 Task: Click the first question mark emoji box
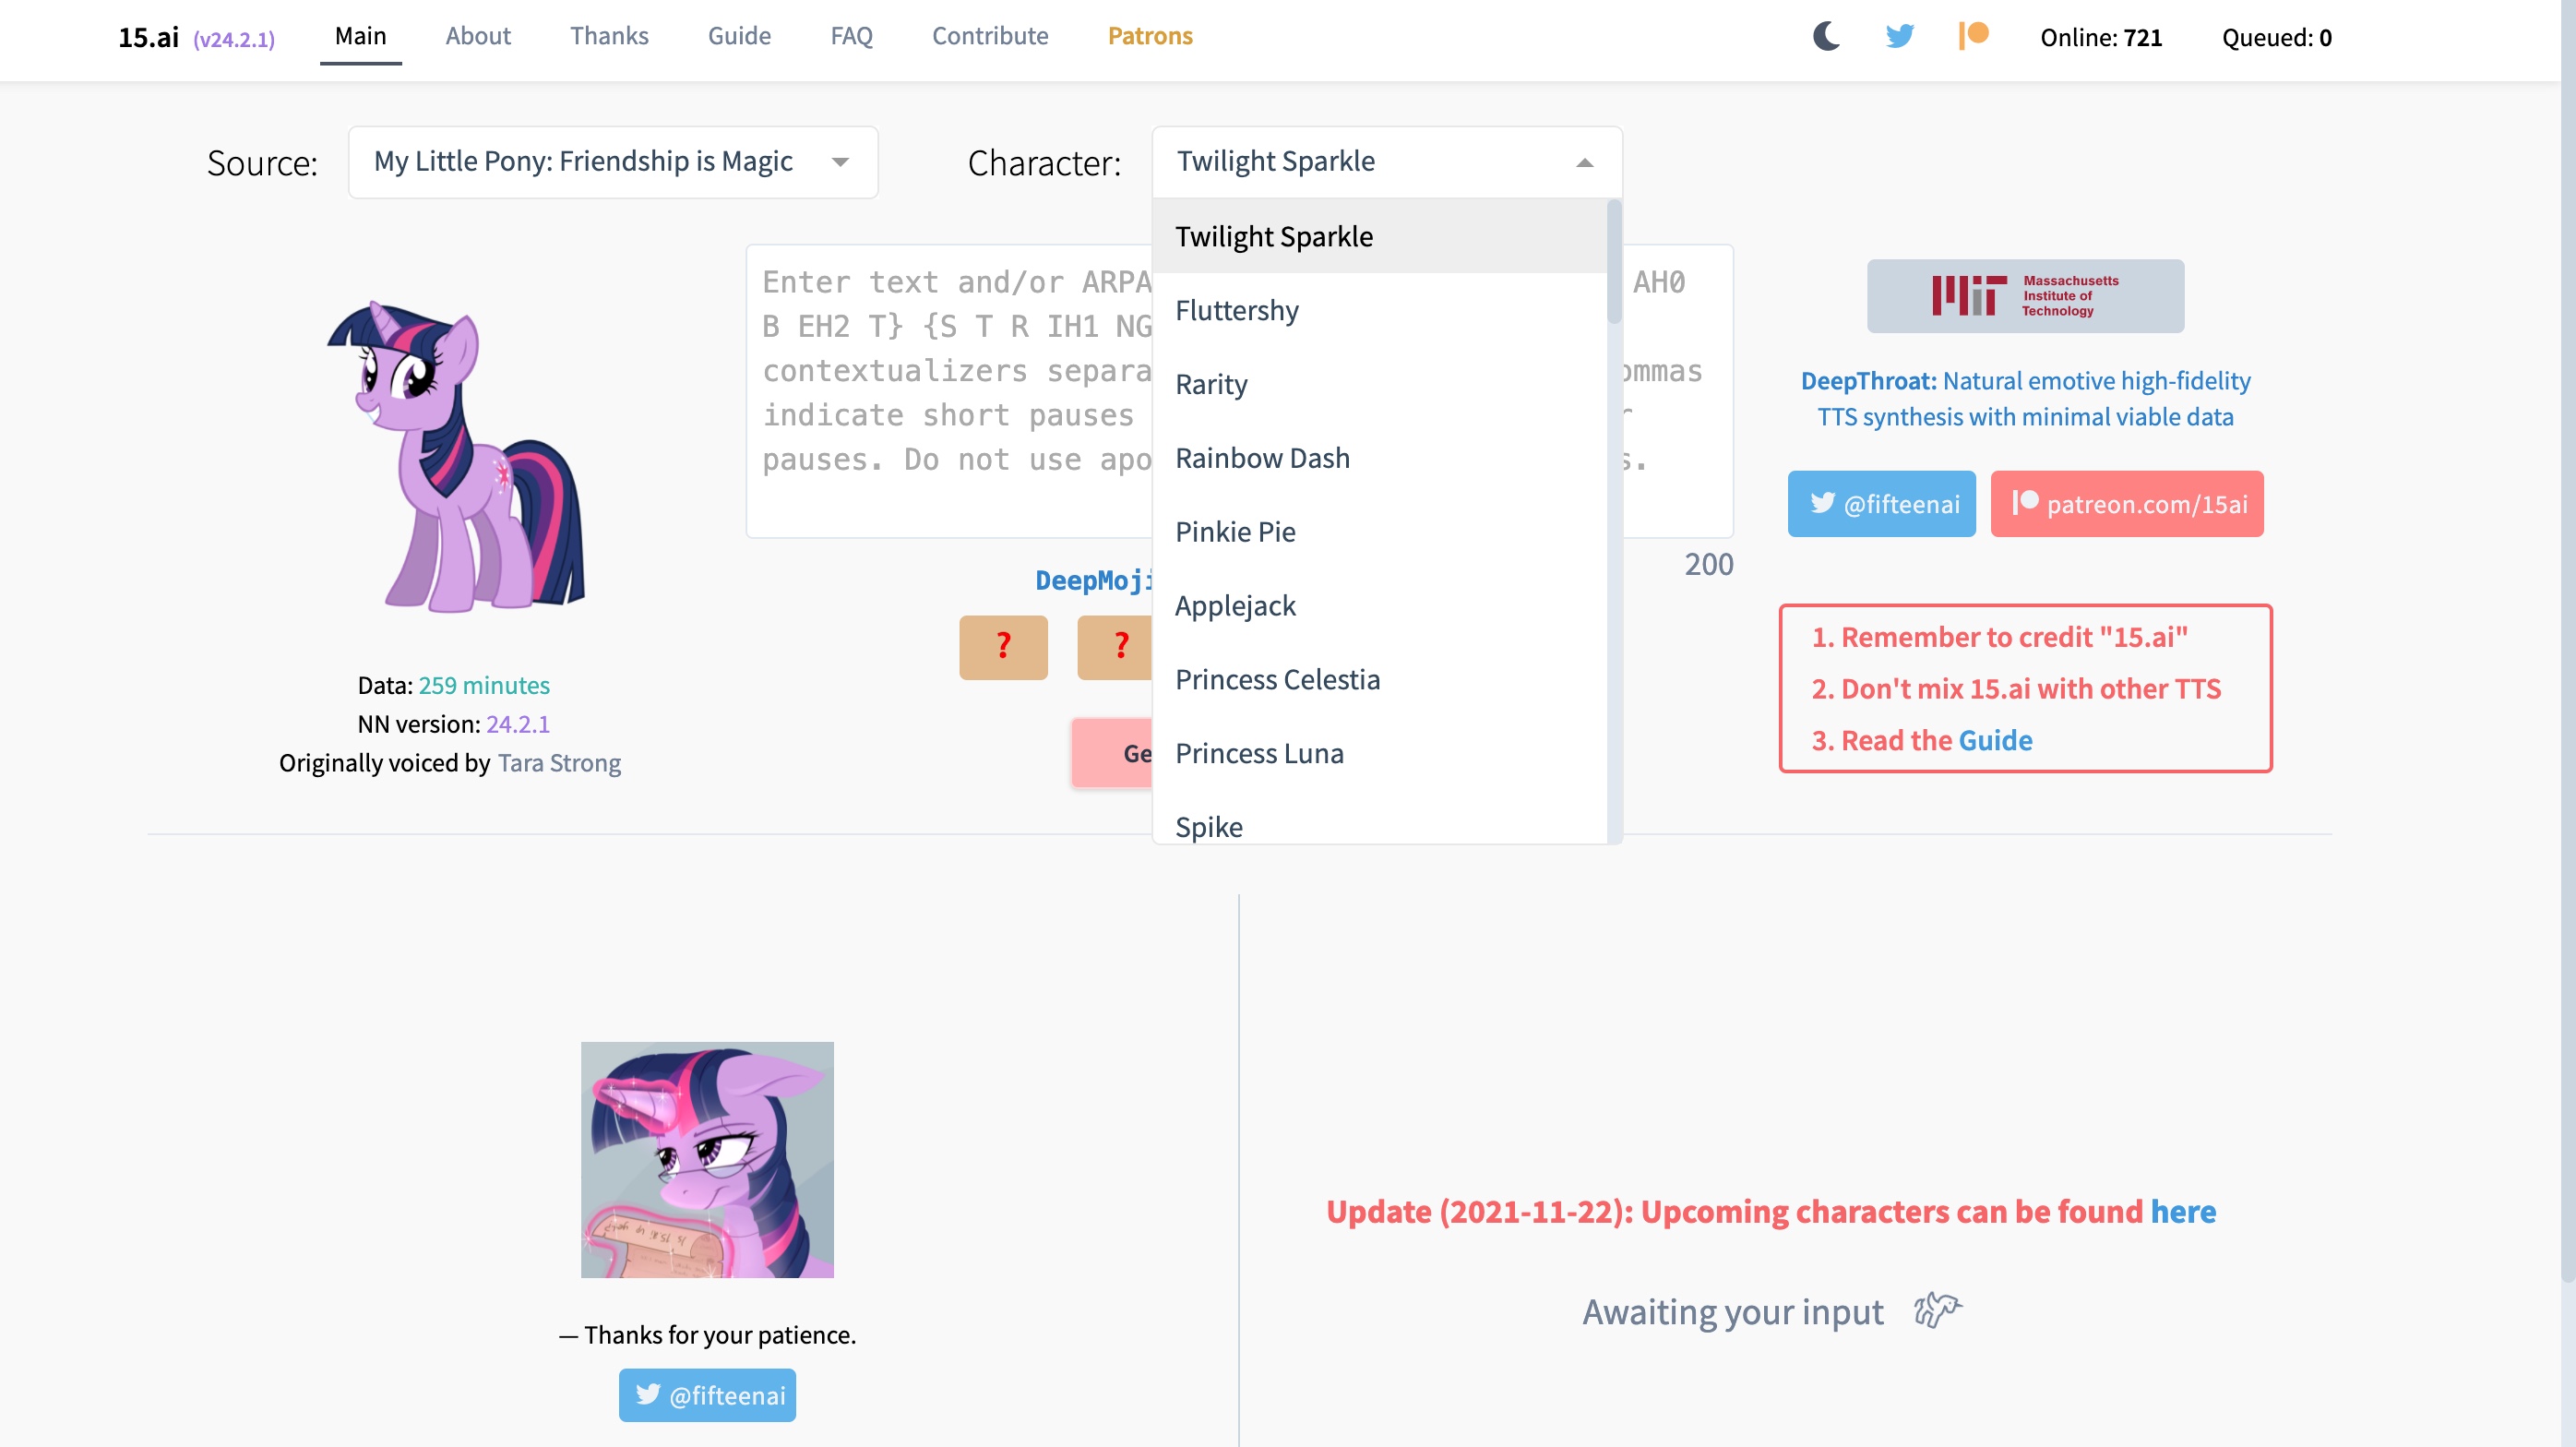coord(1003,647)
